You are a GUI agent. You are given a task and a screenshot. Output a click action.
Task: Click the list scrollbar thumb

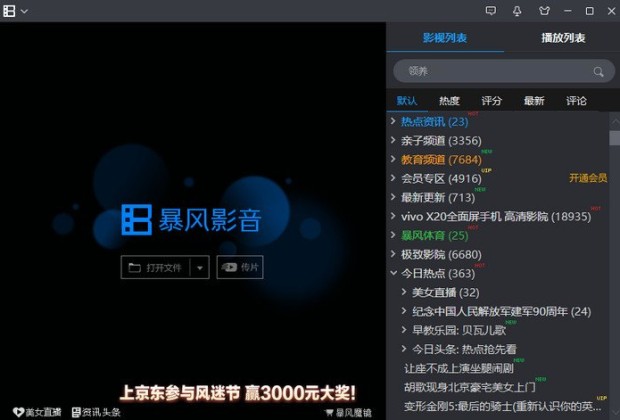[614, 138]
